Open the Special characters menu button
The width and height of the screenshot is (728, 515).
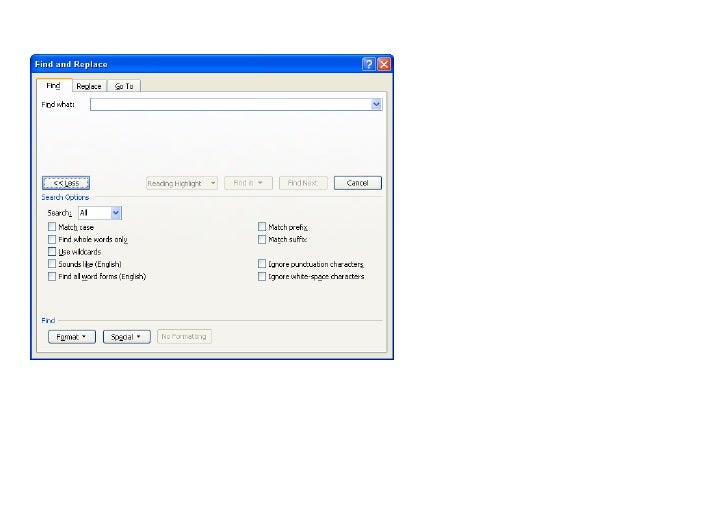pyautogui.click(x=127, y=337)
